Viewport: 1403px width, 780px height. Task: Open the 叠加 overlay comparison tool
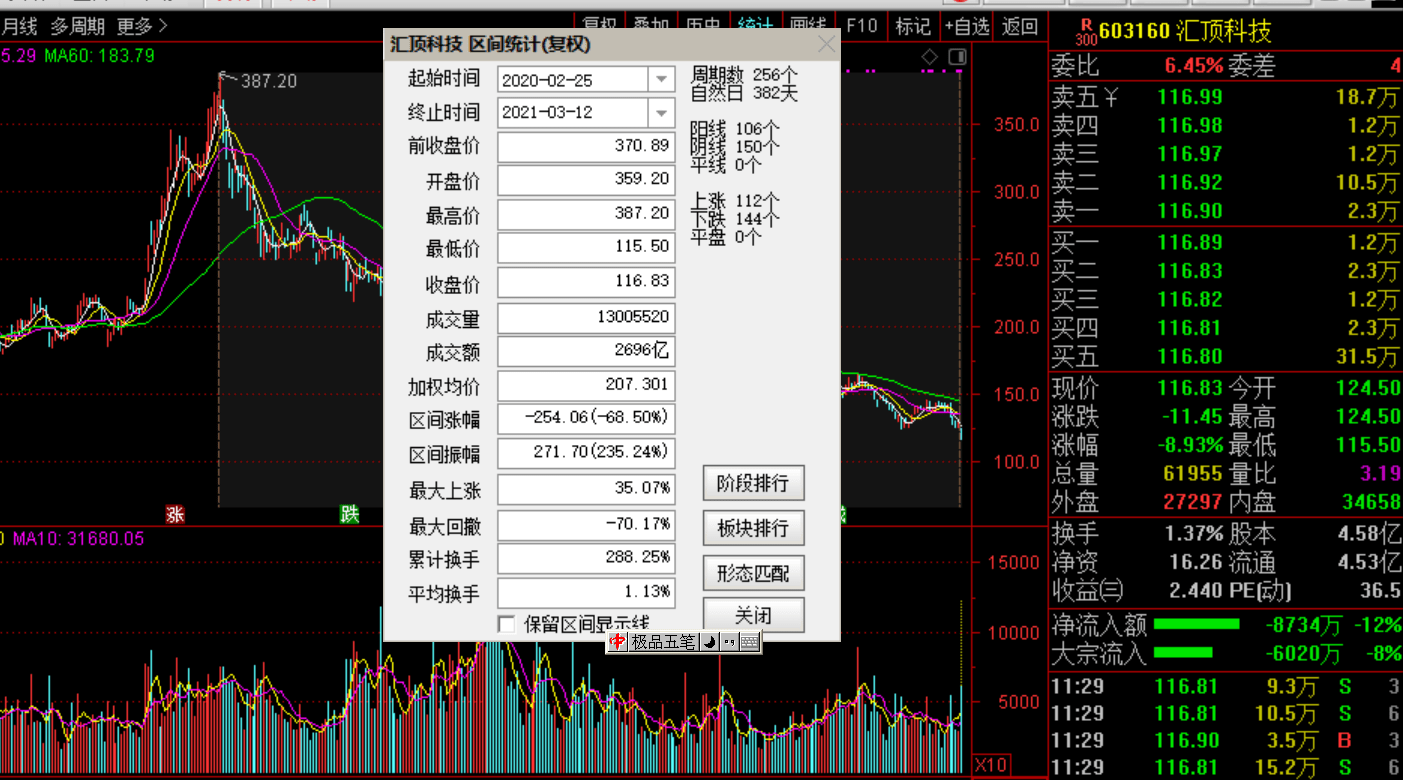[x=652, y=26]
